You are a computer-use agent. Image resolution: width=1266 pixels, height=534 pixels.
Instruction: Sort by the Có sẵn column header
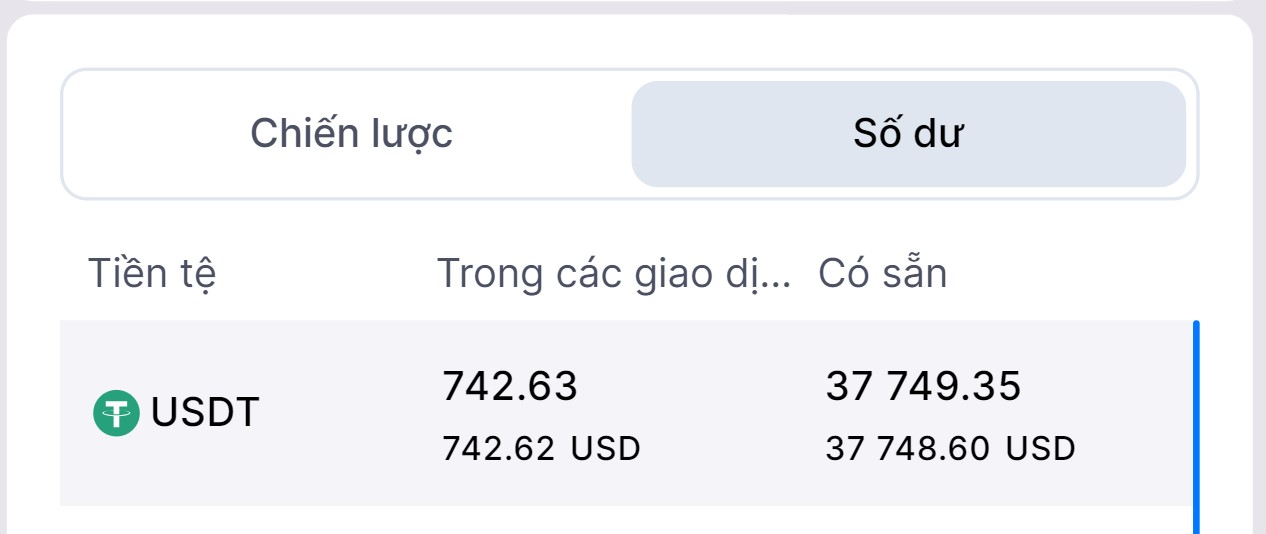click(x=882, y=273)
